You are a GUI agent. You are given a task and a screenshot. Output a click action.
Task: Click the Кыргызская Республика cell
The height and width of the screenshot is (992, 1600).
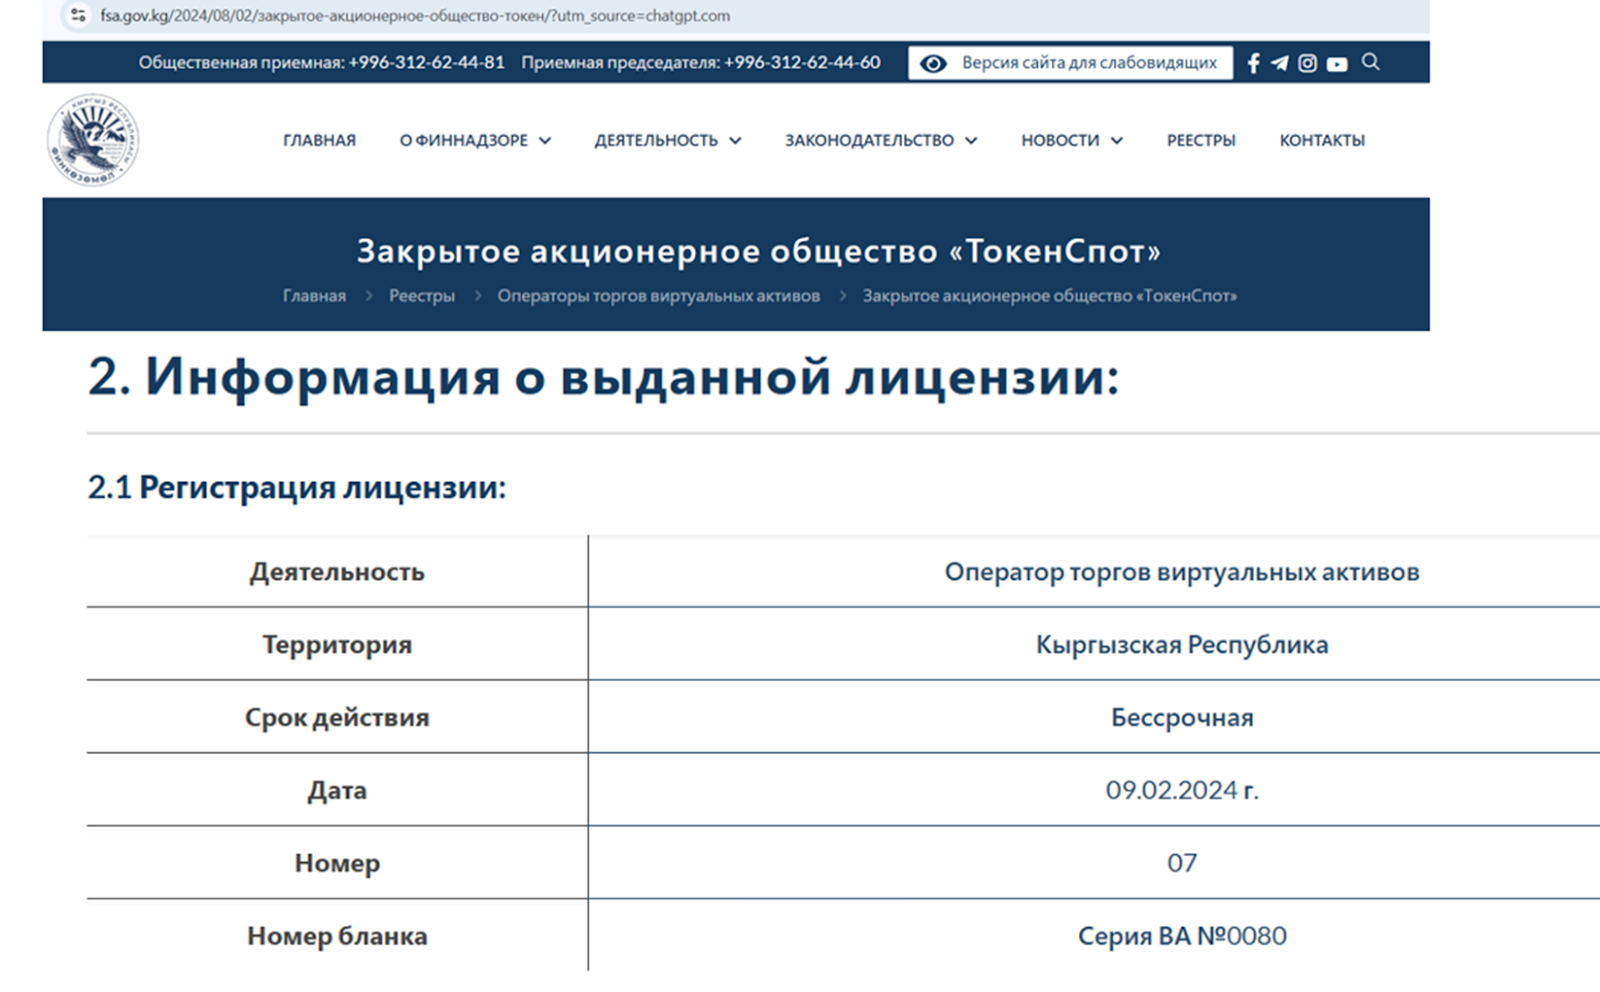pos(1182,645)
